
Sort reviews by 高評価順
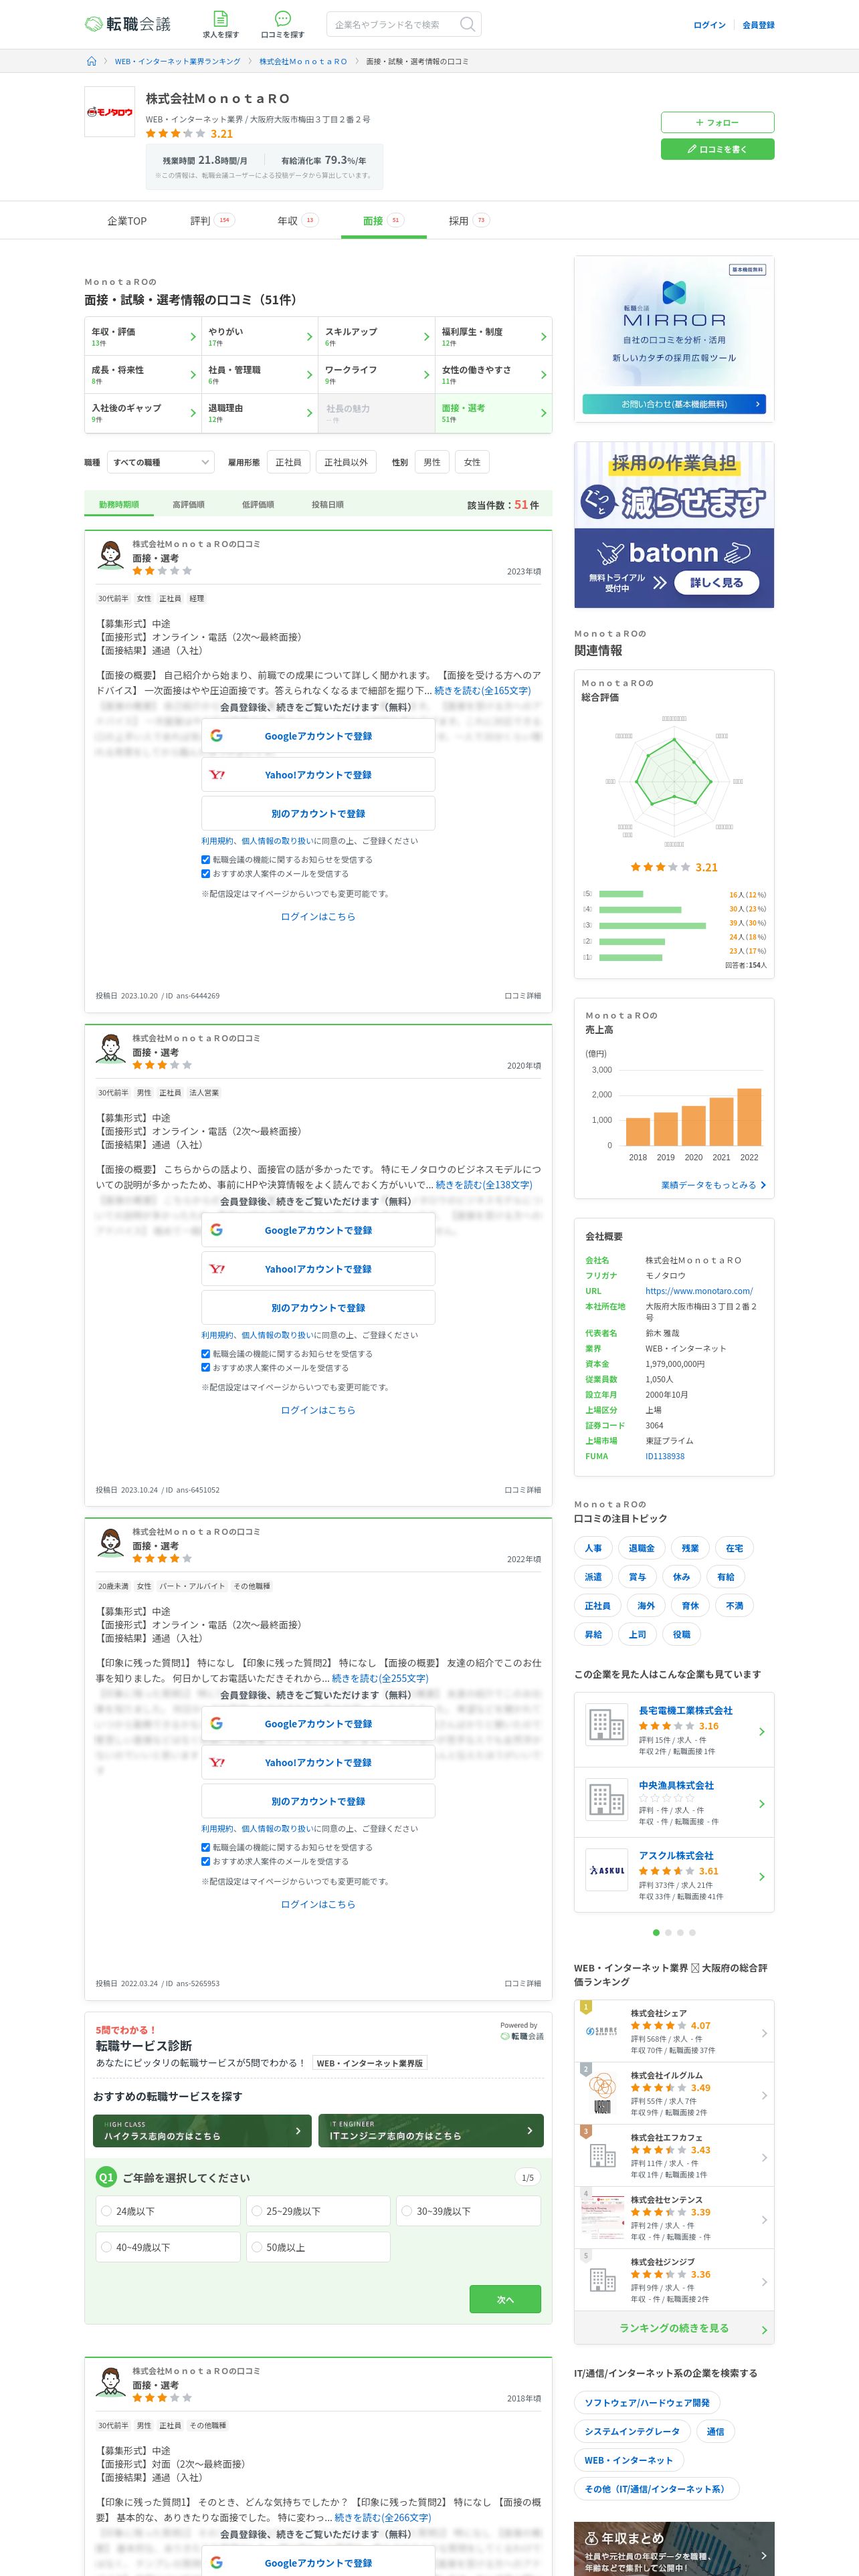click(x=188, y=505)
